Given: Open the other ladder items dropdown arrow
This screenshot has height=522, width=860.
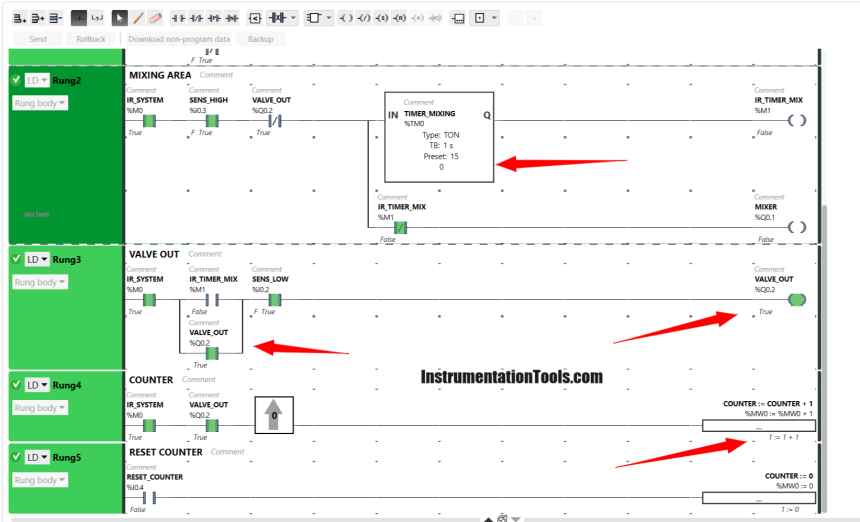Looking at the screenshot, I should pos(494,18).
